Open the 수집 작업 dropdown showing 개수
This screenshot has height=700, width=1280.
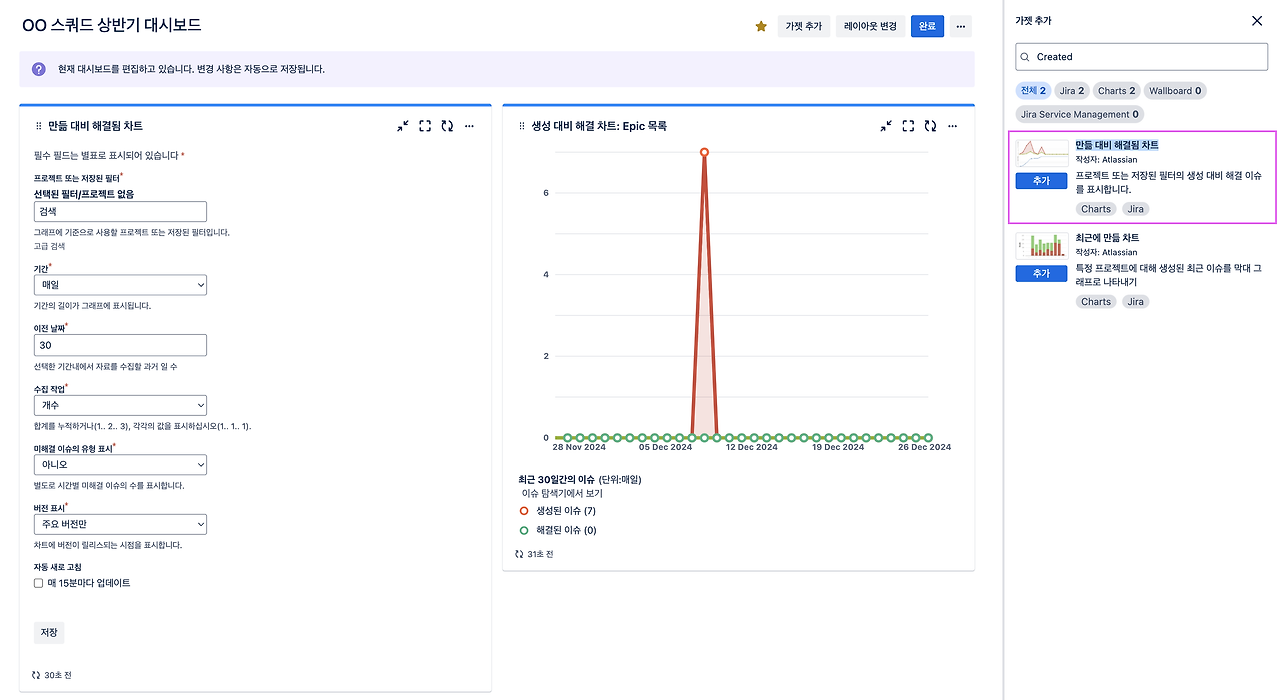coord(120,405)
